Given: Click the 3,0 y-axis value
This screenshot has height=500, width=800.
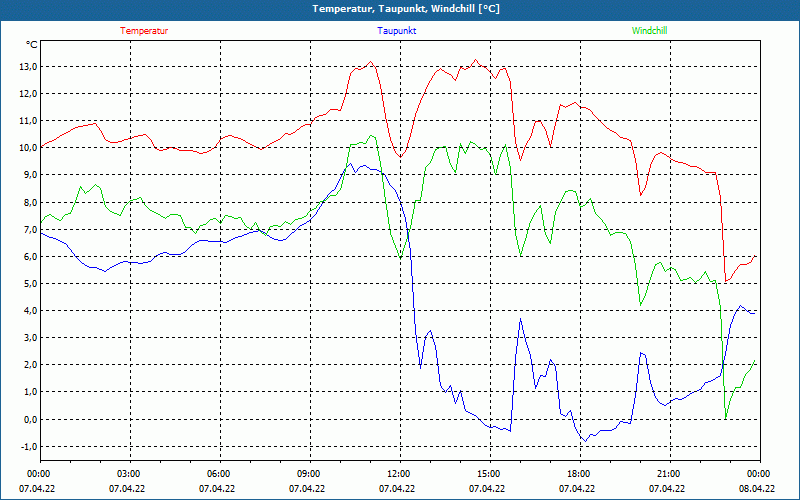Looking at the screenshot, I should pos(30,338).
